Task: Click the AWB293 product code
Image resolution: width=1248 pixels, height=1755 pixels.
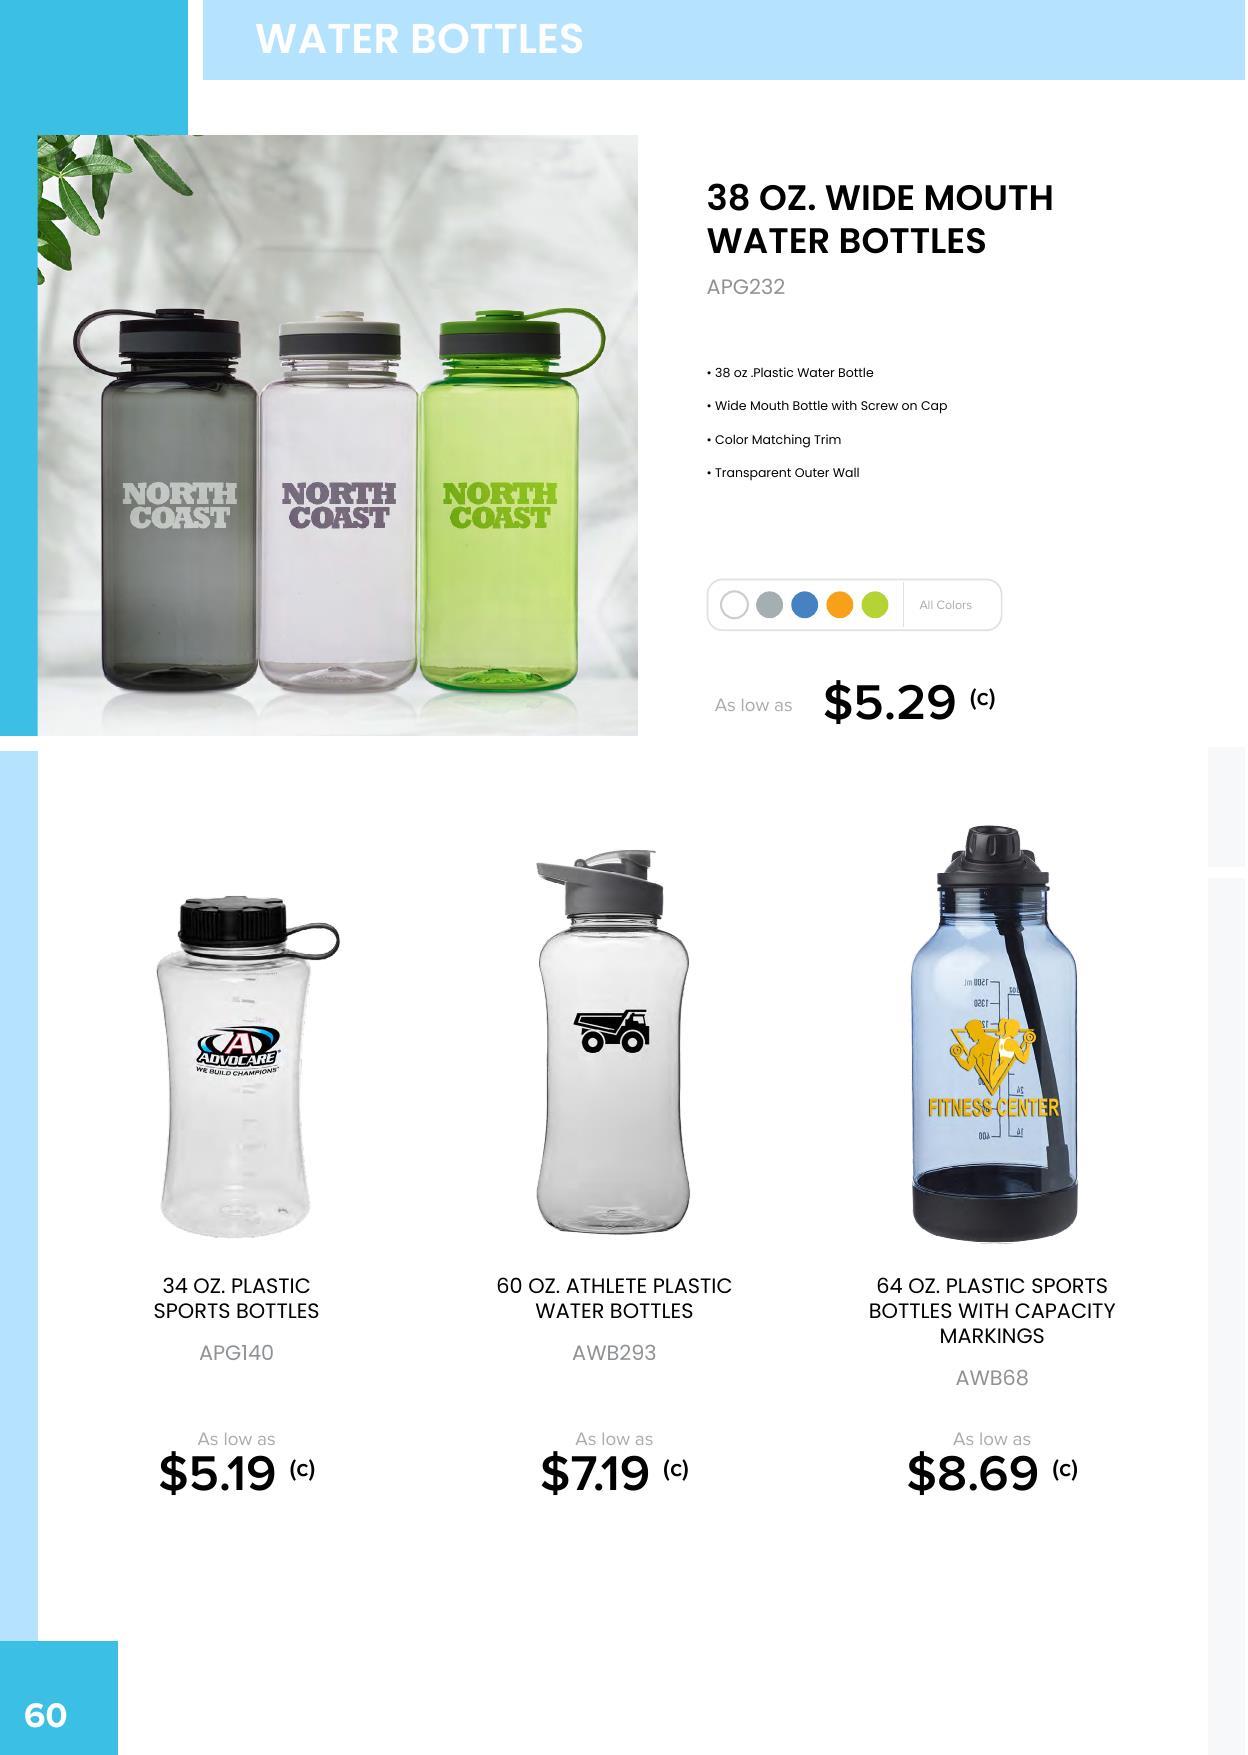Action: tap(614, 1353)
